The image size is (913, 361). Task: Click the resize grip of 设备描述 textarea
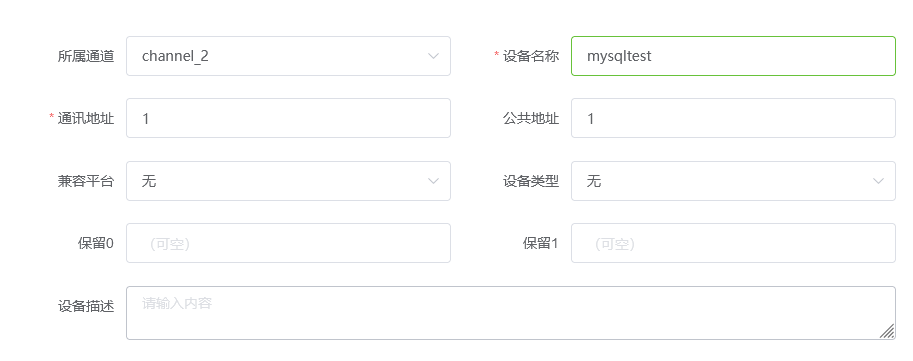click(887, 331)
